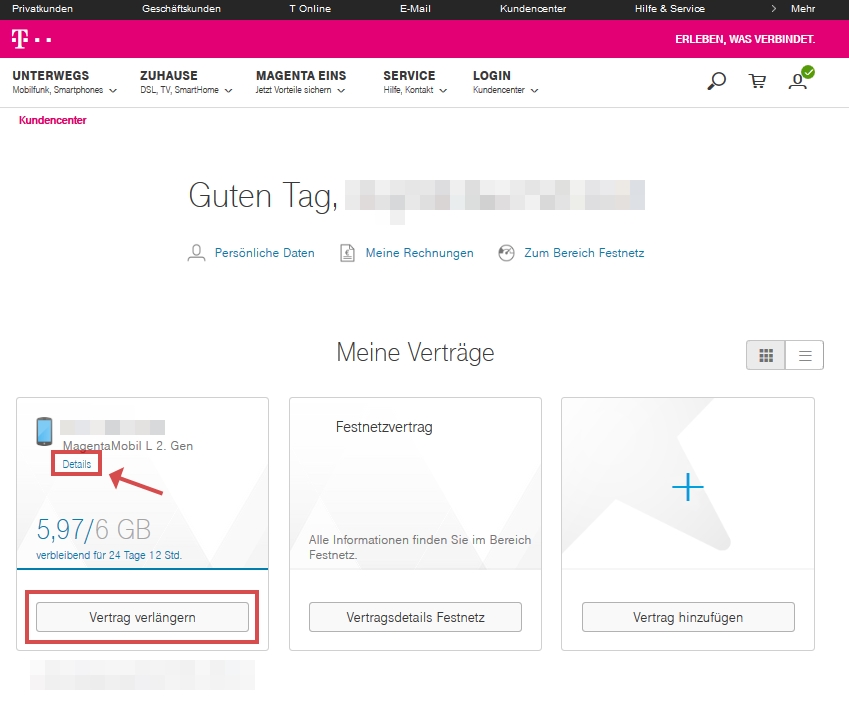Open the logged-in user account icon
The width and height of the screenshot is (849, 722).
tap(800, 78)
